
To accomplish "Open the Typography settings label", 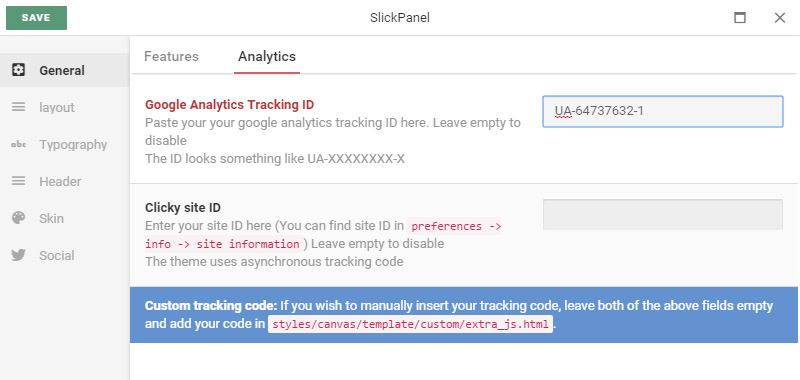I will pos(73,145).
